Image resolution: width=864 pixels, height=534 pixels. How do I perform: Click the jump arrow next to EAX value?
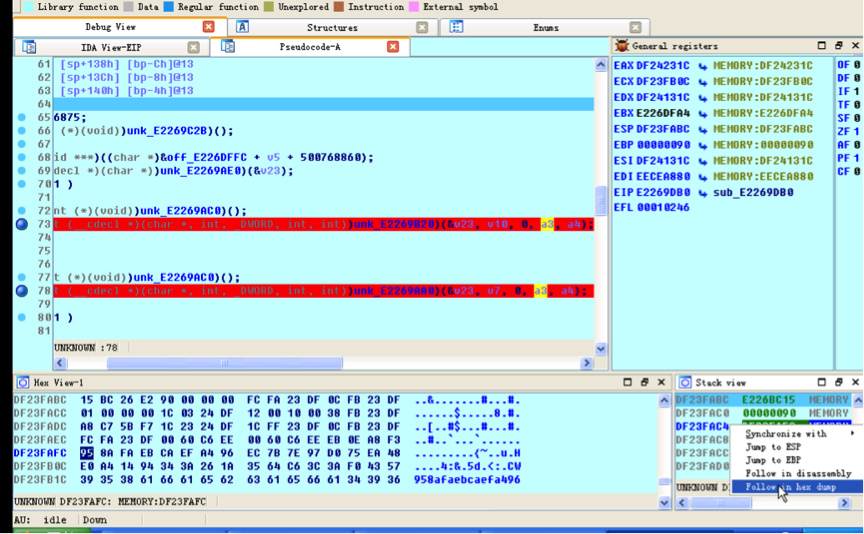pyautogui.click(x=703, y=66)
